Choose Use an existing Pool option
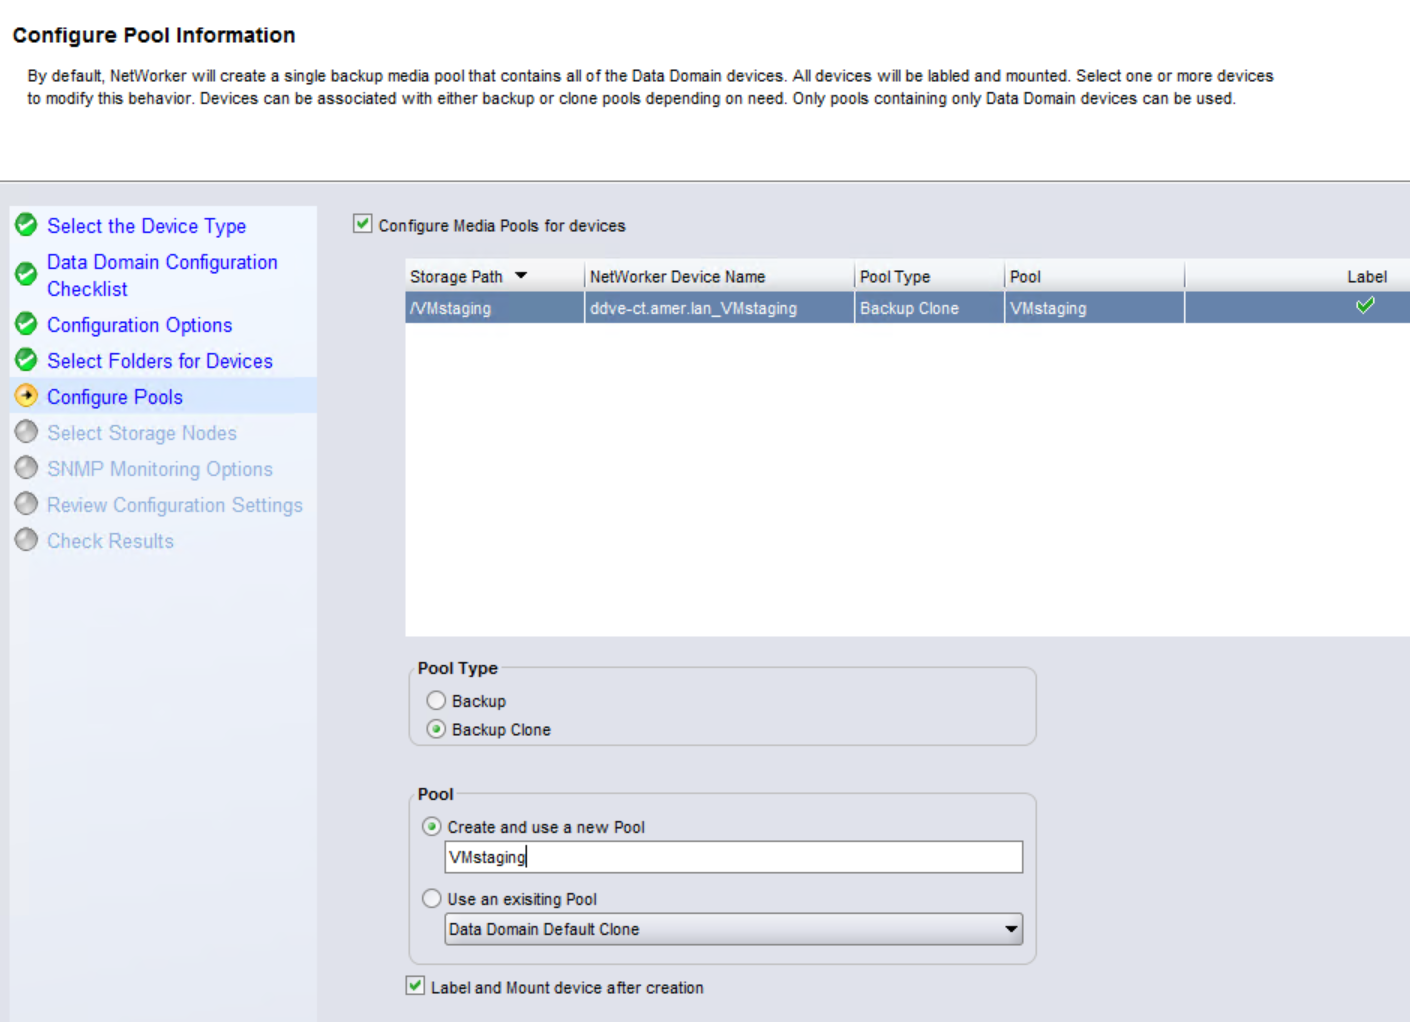 (x=432, y=898)
